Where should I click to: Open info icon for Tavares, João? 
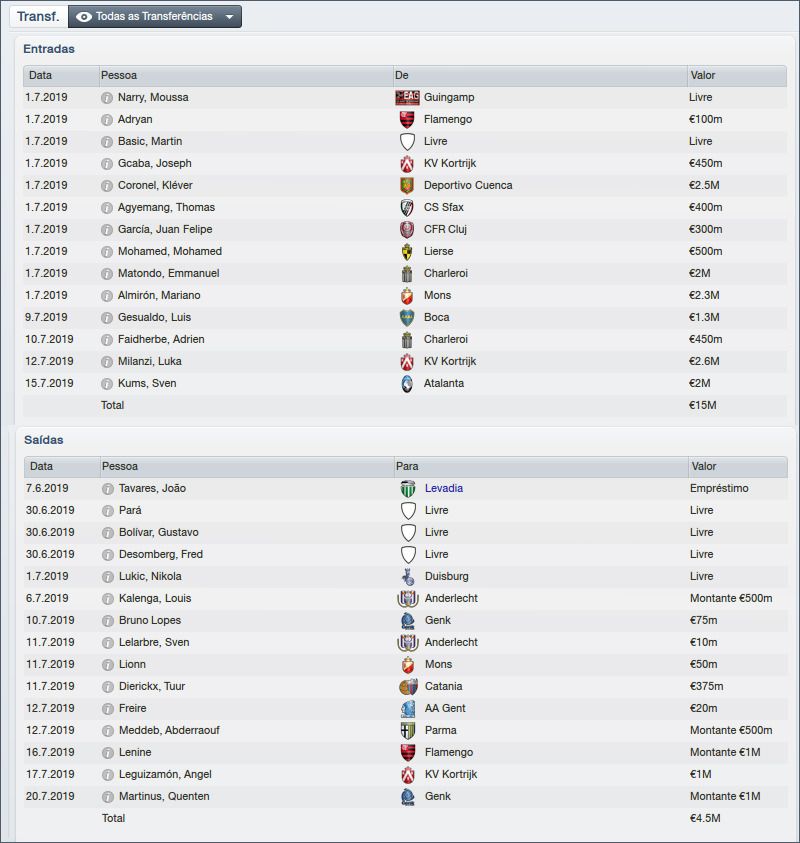[108, 489]
